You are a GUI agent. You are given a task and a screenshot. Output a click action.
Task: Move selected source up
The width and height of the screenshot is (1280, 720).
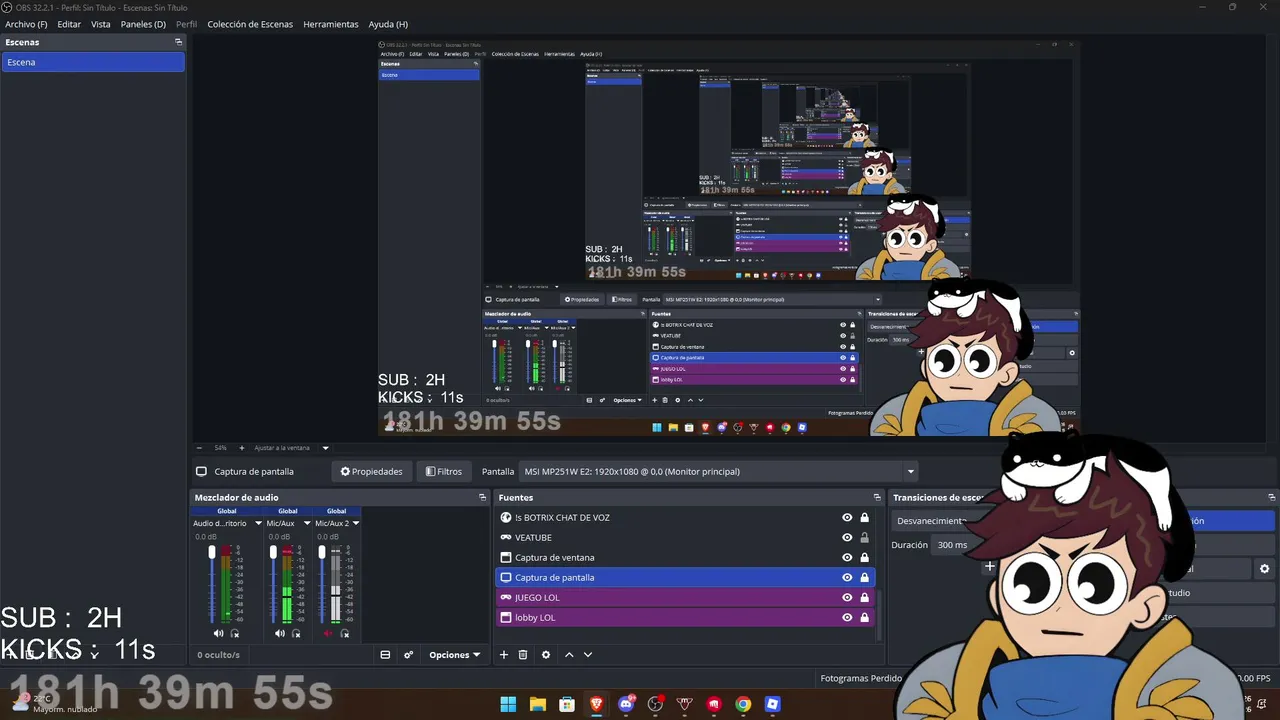point(569,655)
